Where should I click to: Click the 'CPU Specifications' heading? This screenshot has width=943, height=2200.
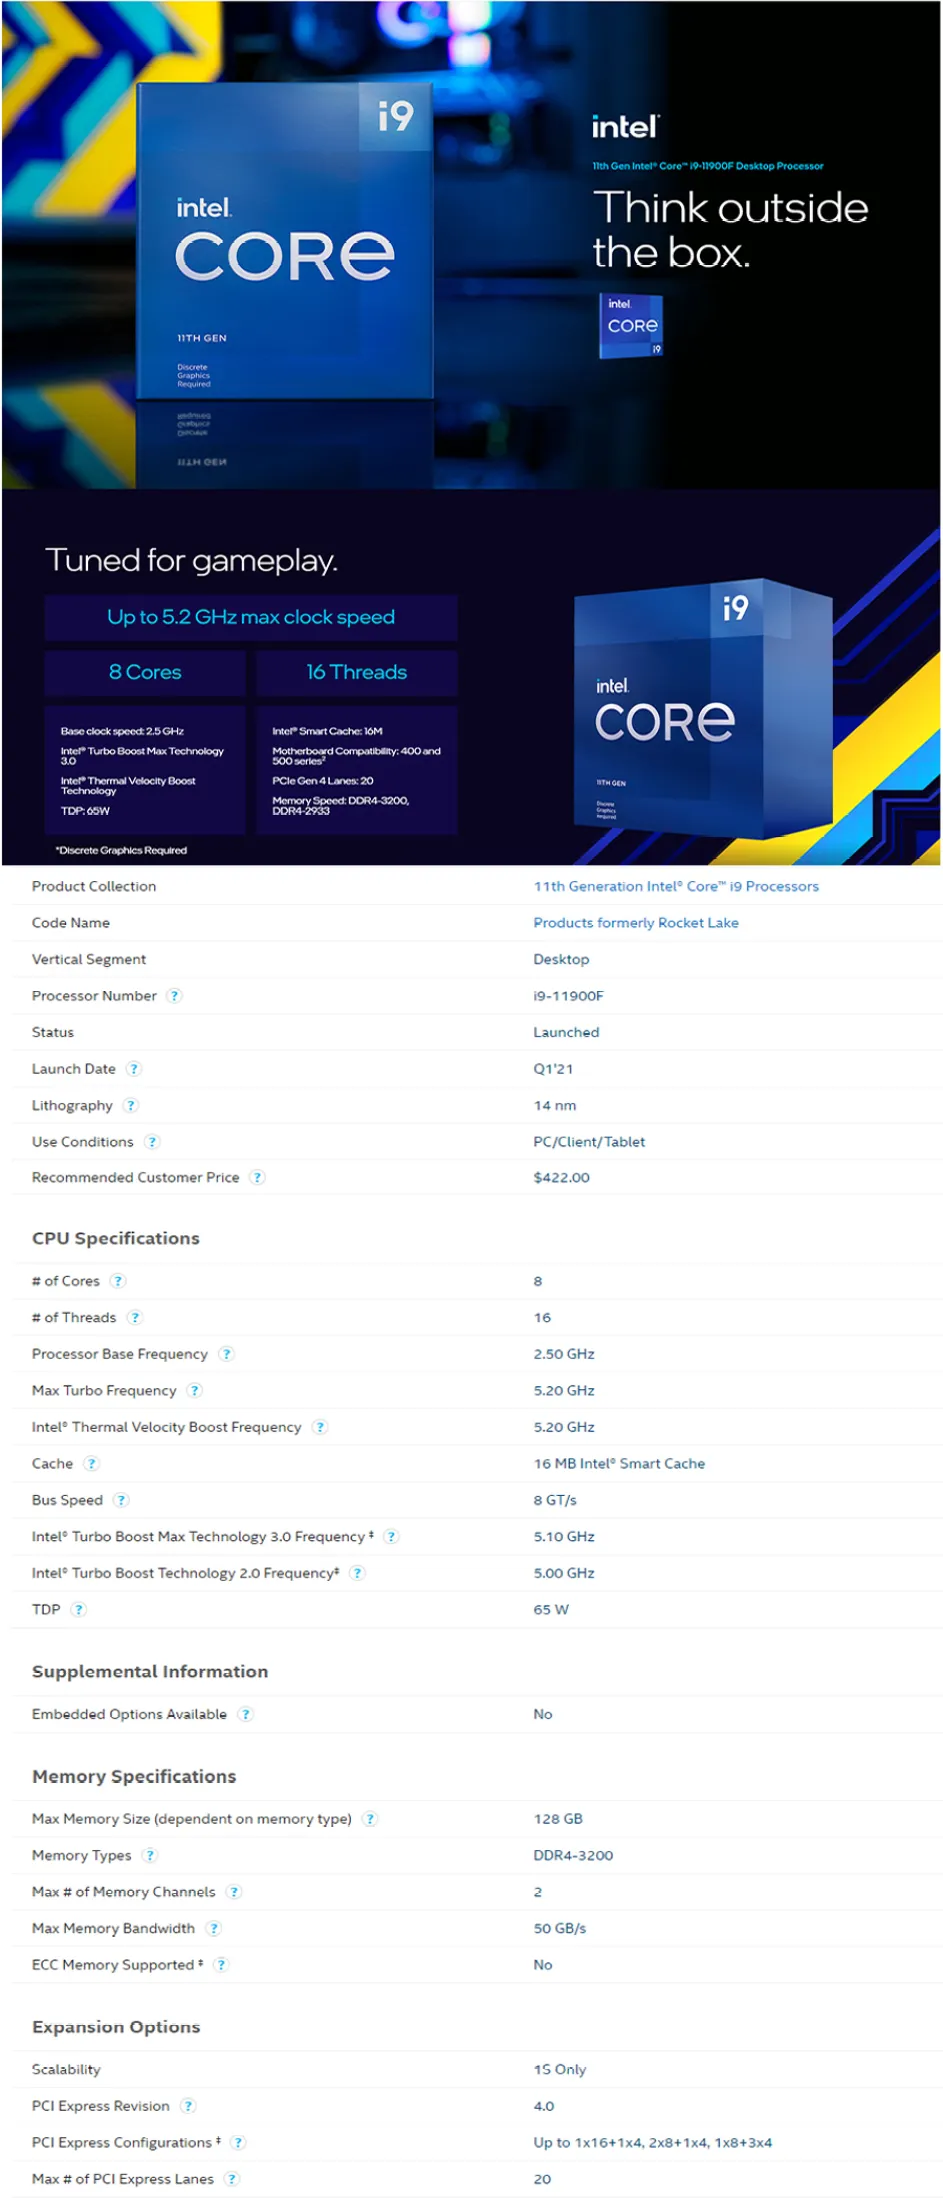pyautogui.click(x=116, y=1238)
